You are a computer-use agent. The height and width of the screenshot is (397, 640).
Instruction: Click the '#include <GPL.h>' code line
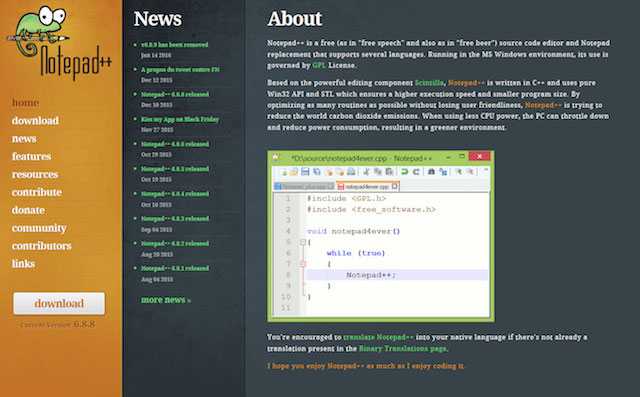click(347, 198)
